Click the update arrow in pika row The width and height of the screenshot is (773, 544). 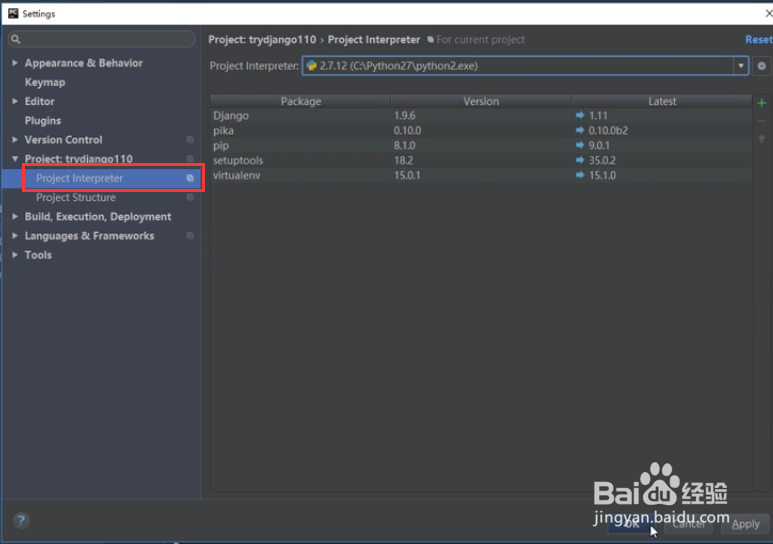pyautogui.click(x=580, y=130)
